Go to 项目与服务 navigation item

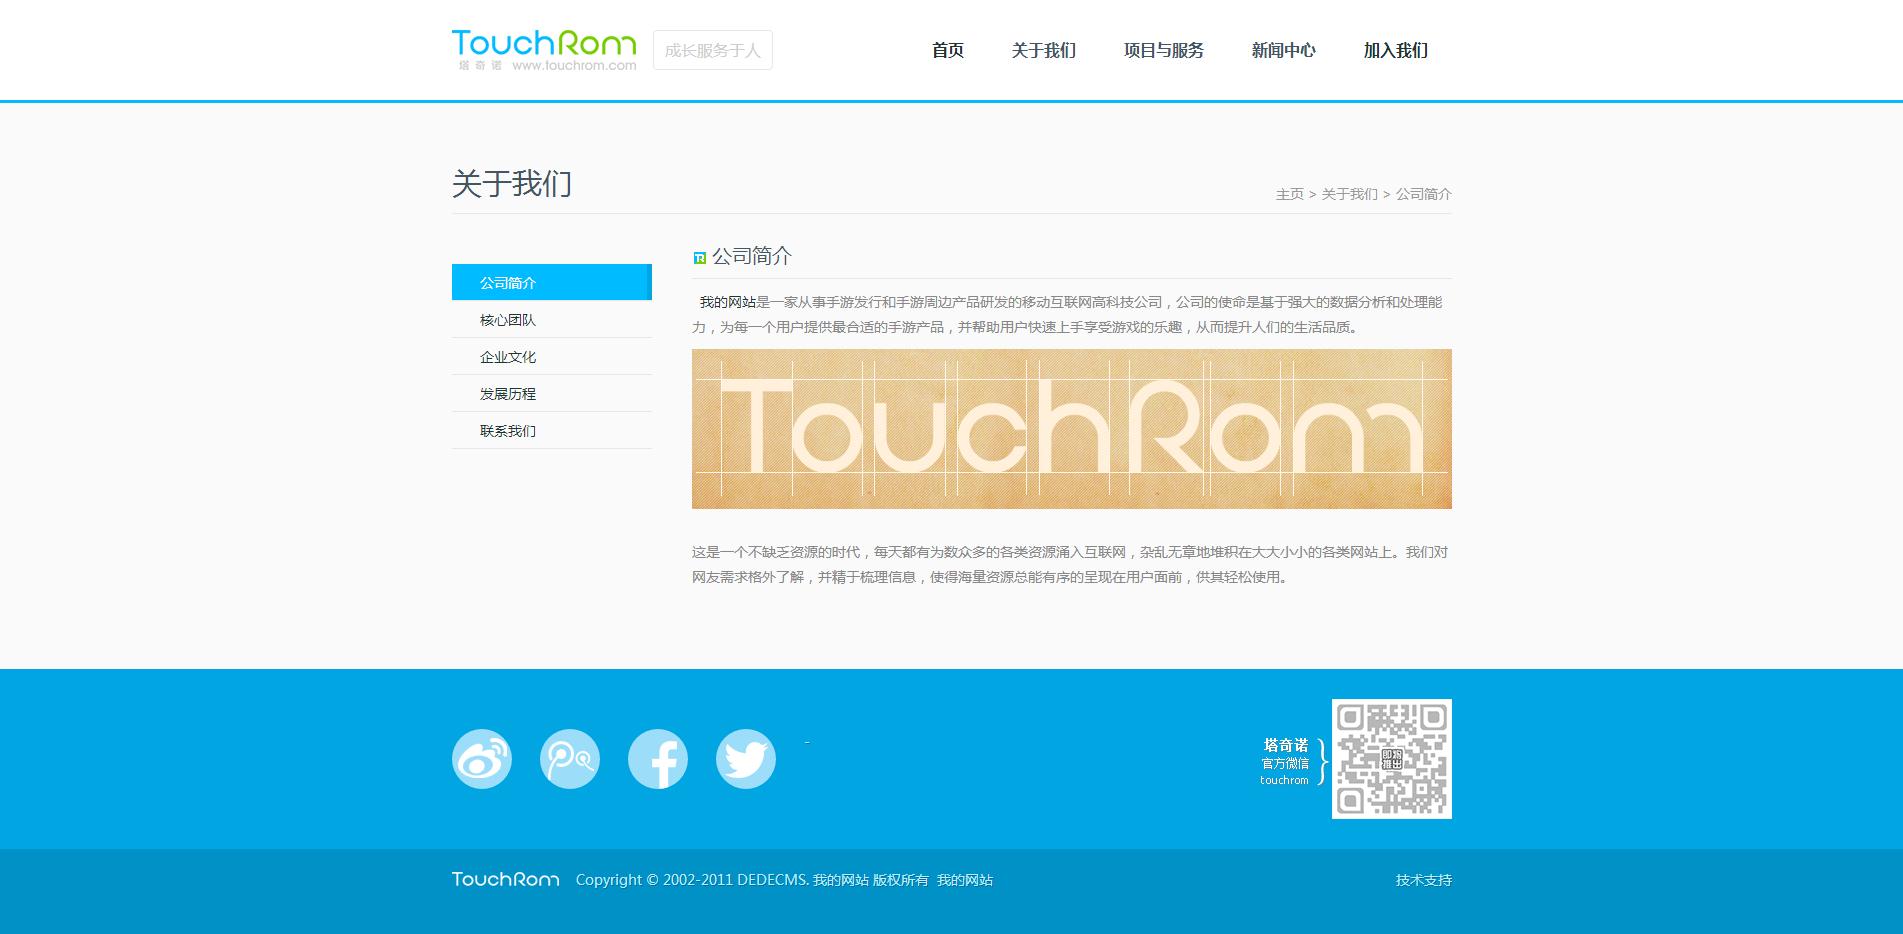[x=1164, y=50]
